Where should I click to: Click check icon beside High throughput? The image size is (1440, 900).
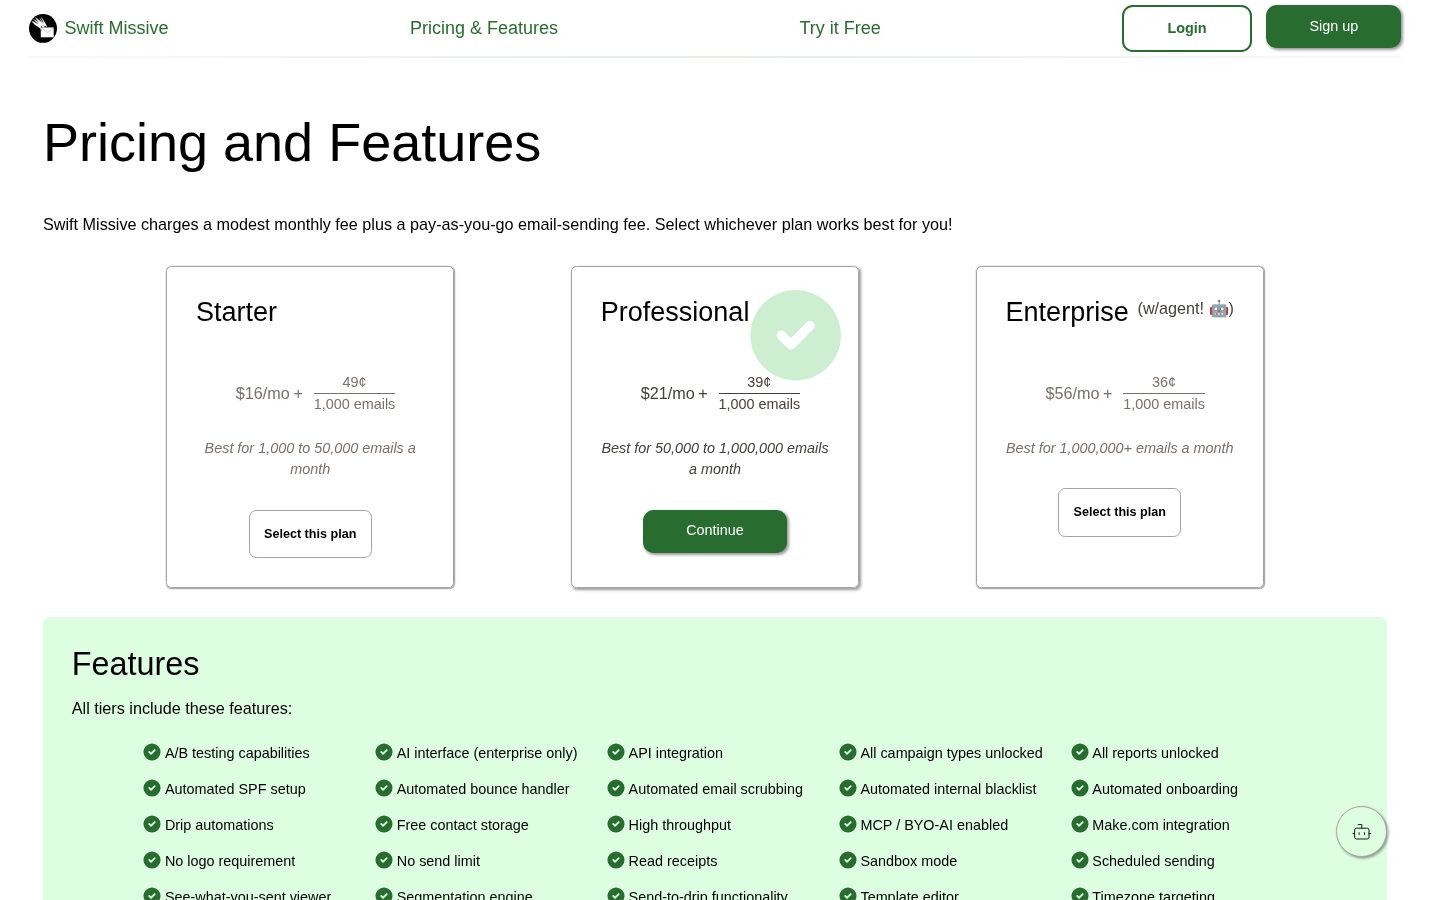(x=616, y=824)
